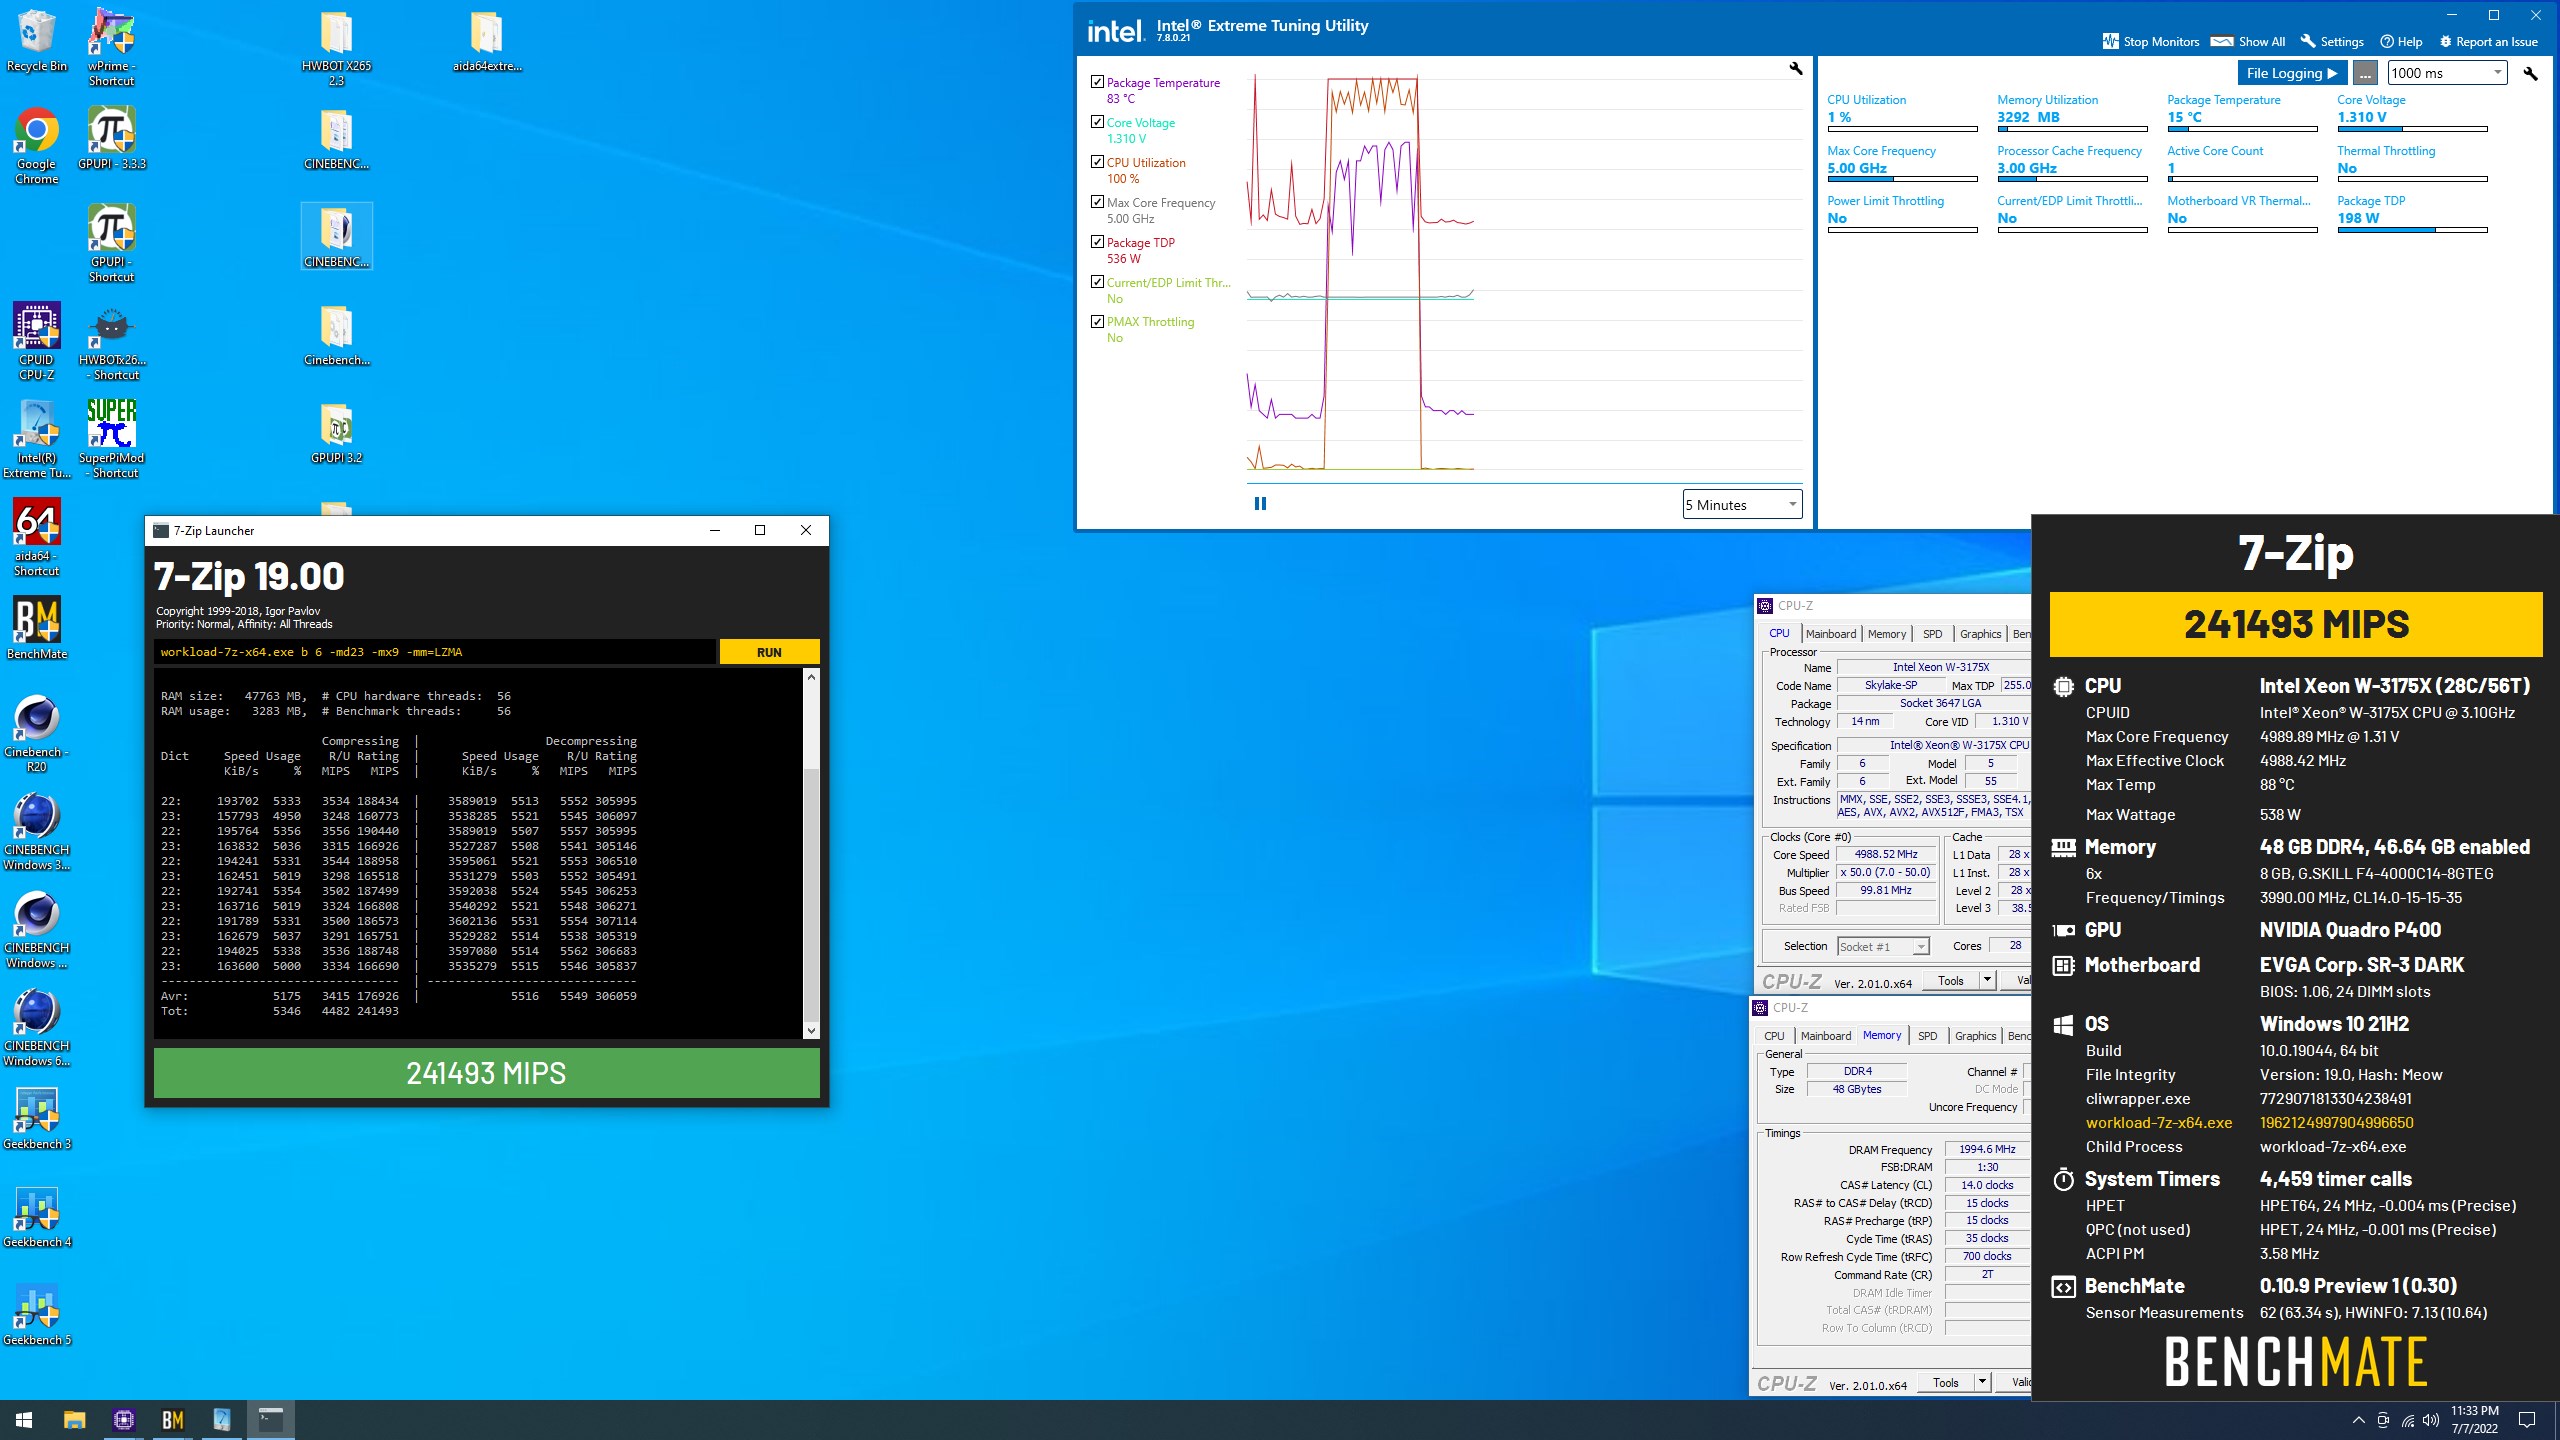Switch to BenchMate in the taskbar

coord(172,1420)
